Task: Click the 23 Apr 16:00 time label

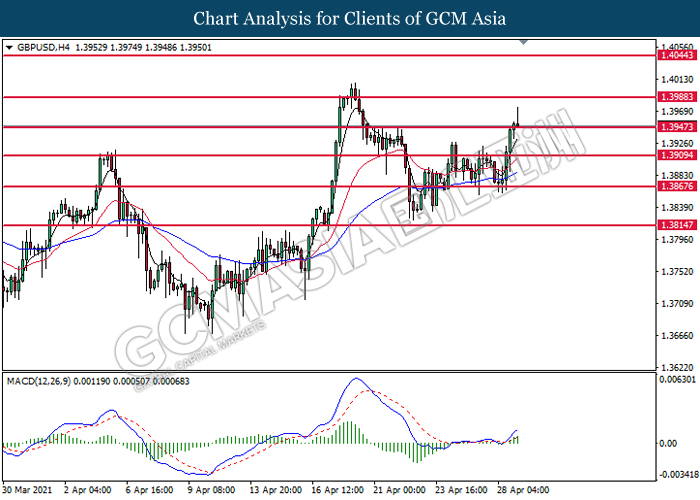Action: tap(462, 490)
